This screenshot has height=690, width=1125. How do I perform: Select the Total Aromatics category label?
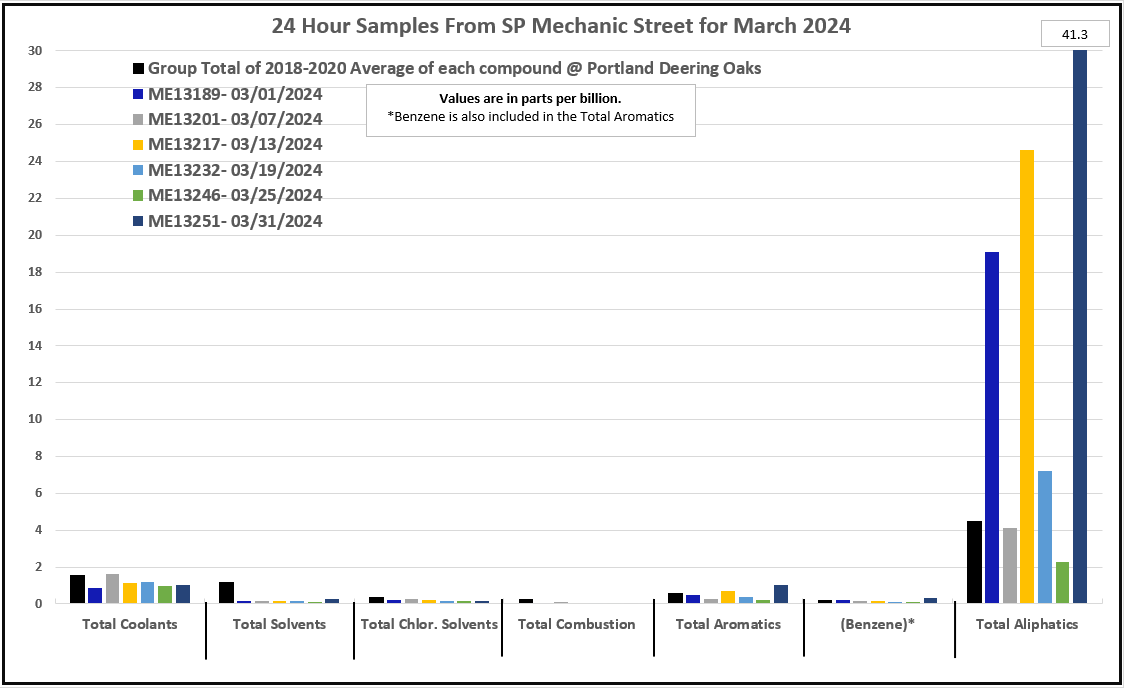point(728,625)
